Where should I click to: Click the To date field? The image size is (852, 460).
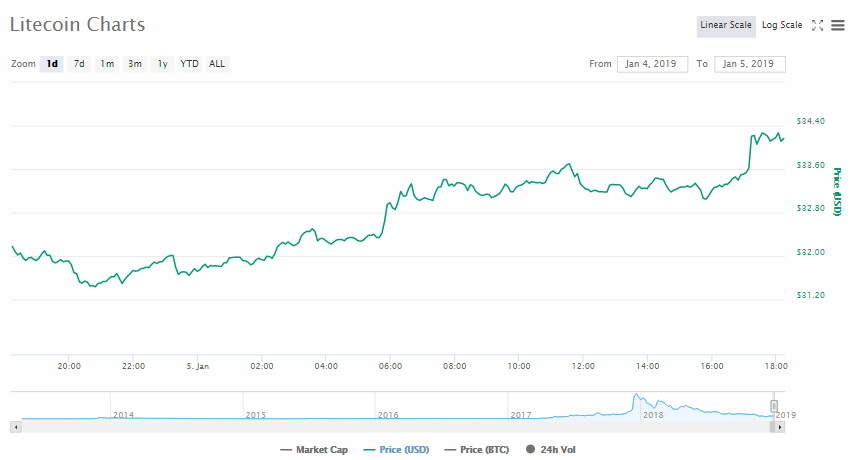tap(749, 64)
